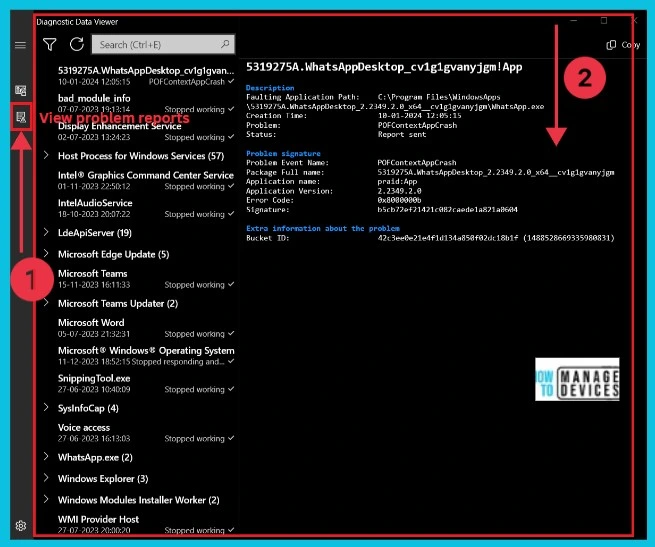Expand the WhatsApp.exe (2) group
The height and width of the screenshot is (547, 655).
[x=46, y=457]
